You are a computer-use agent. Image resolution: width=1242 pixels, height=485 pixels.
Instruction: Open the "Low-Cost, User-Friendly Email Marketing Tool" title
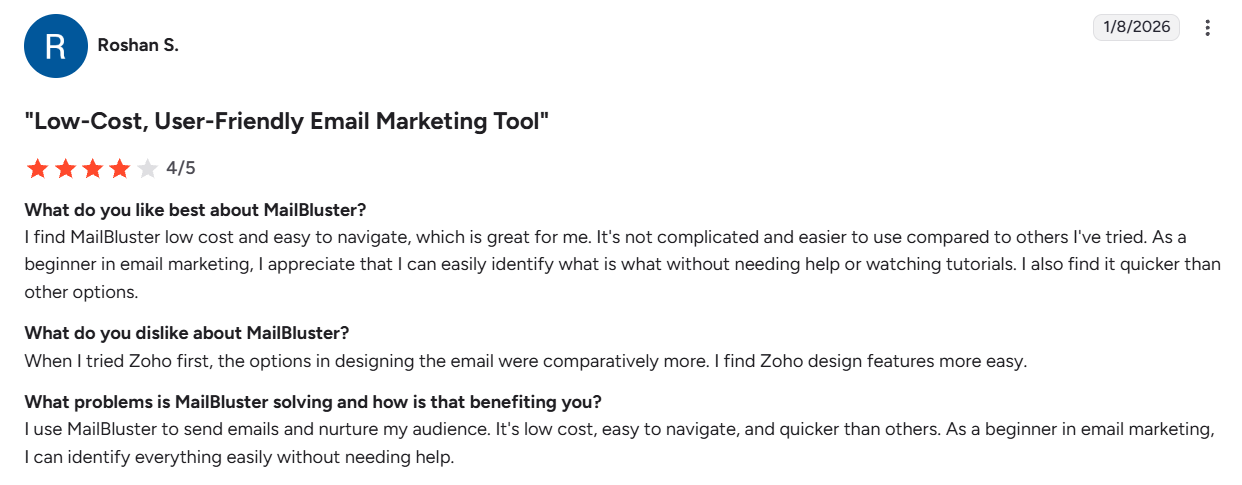287,122
